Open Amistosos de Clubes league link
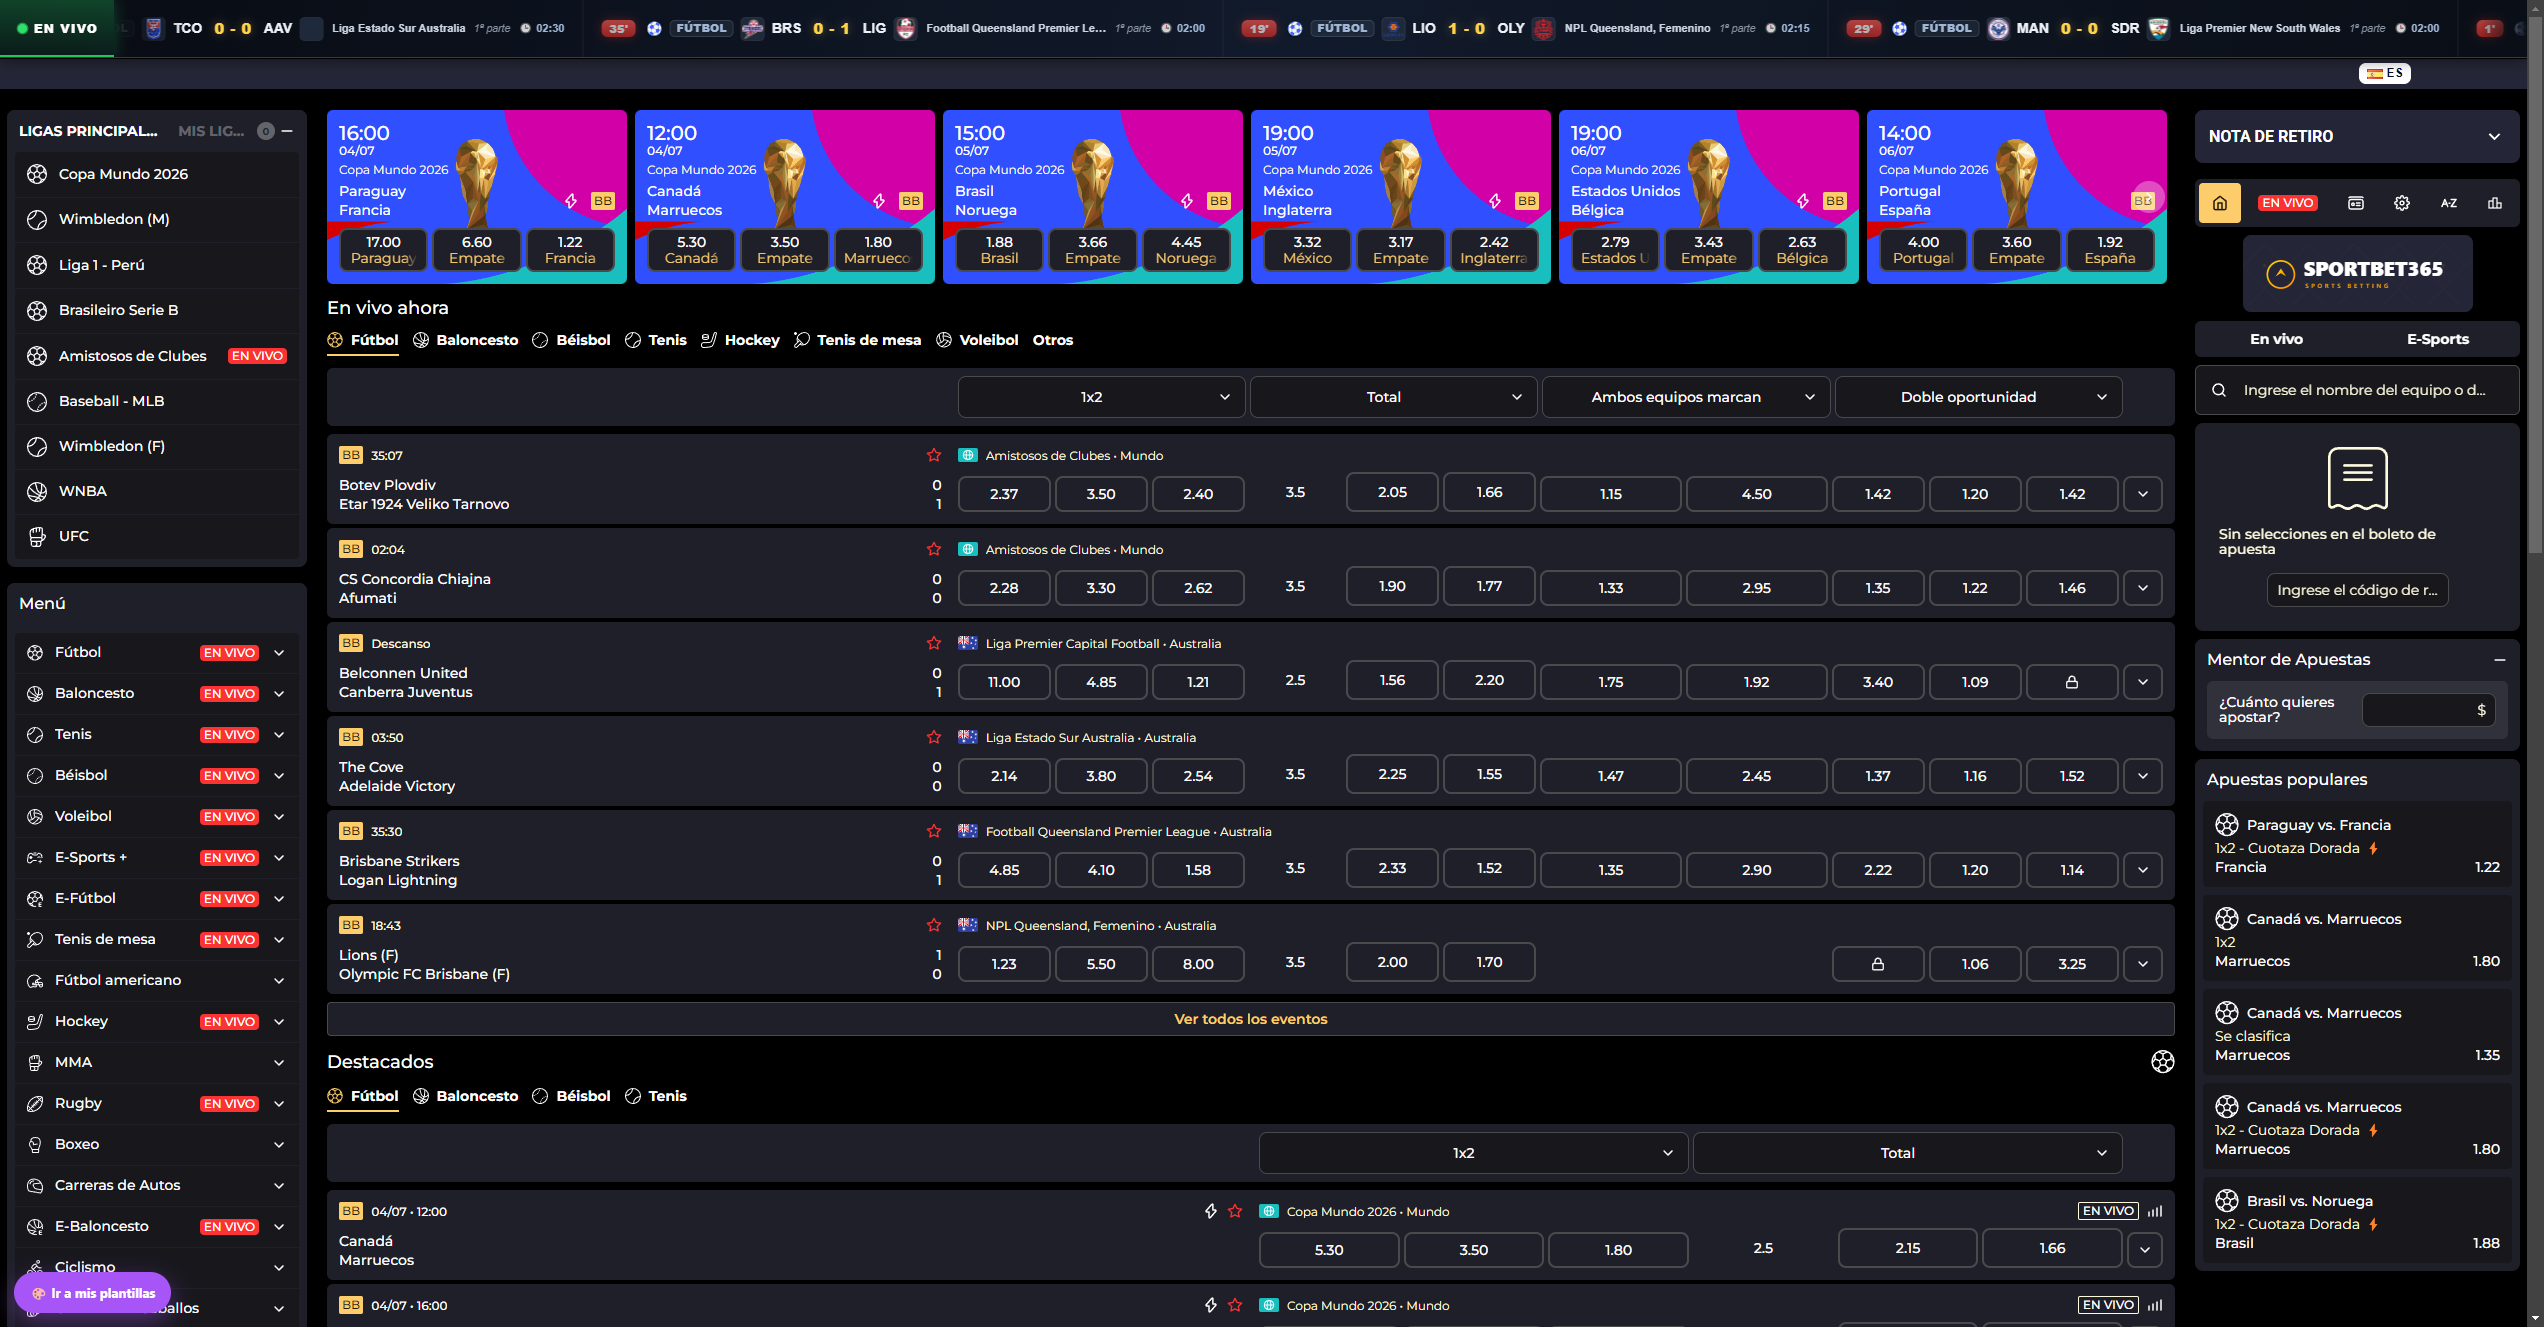Image resolution: width=2544 pixels, height=1327 pixels. point(157,356)
